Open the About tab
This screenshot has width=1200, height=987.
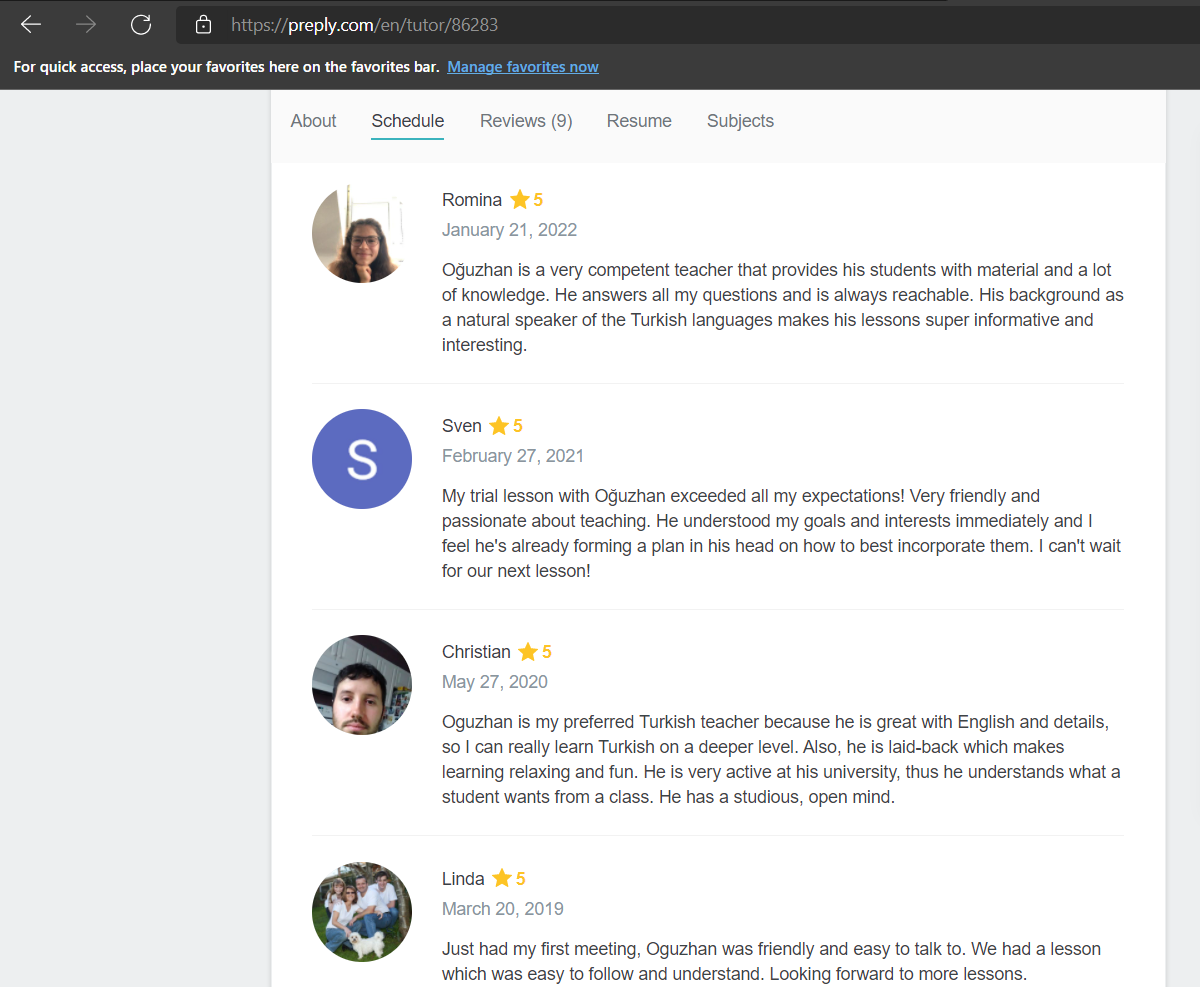(313, 121)
